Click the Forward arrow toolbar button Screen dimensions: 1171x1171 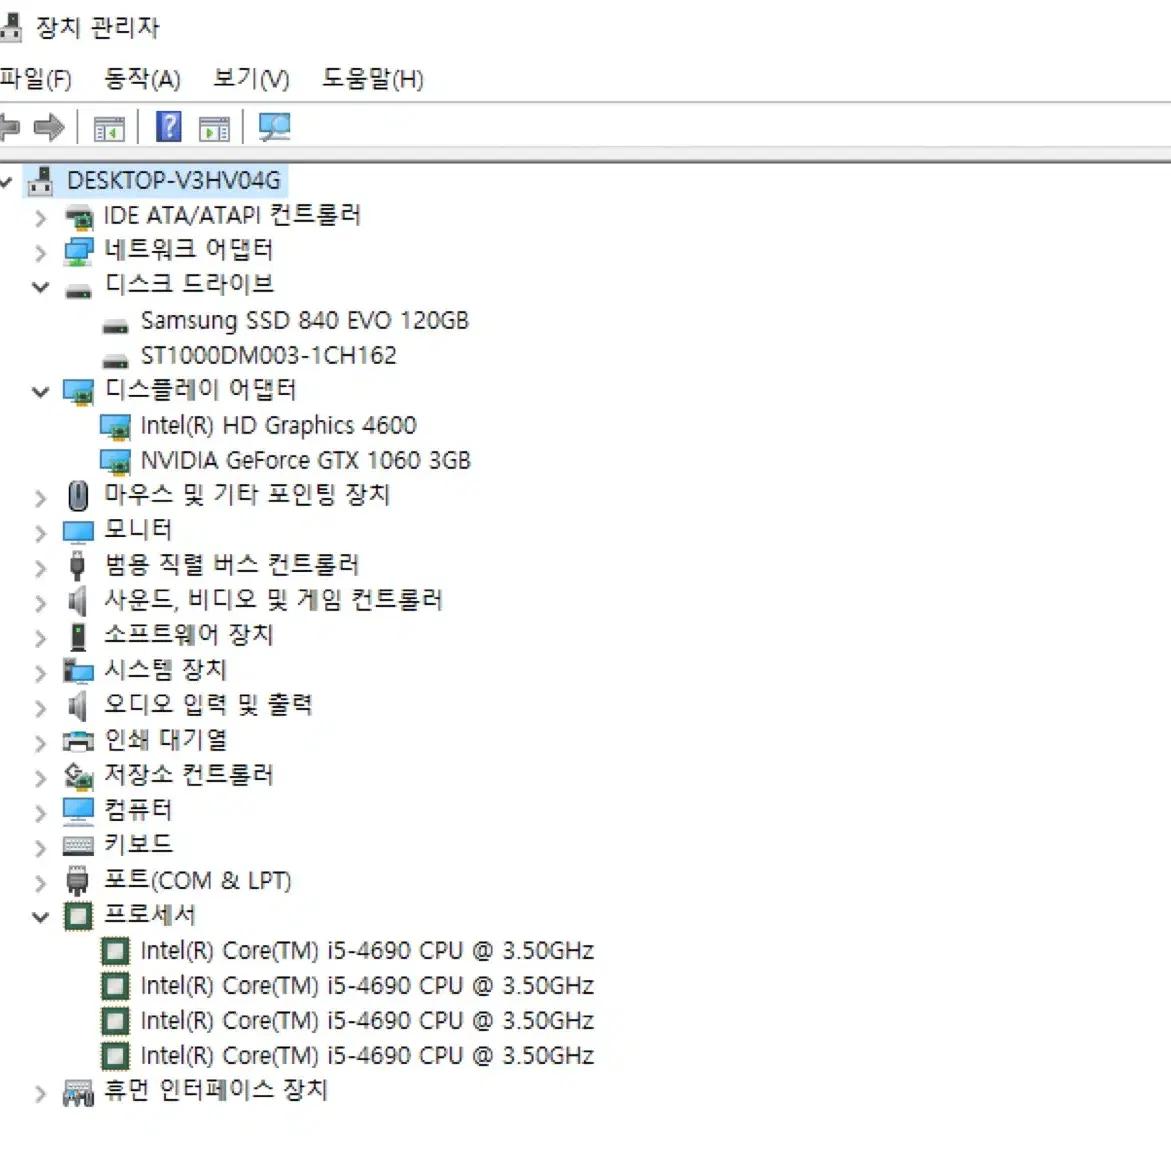(49, 128)
